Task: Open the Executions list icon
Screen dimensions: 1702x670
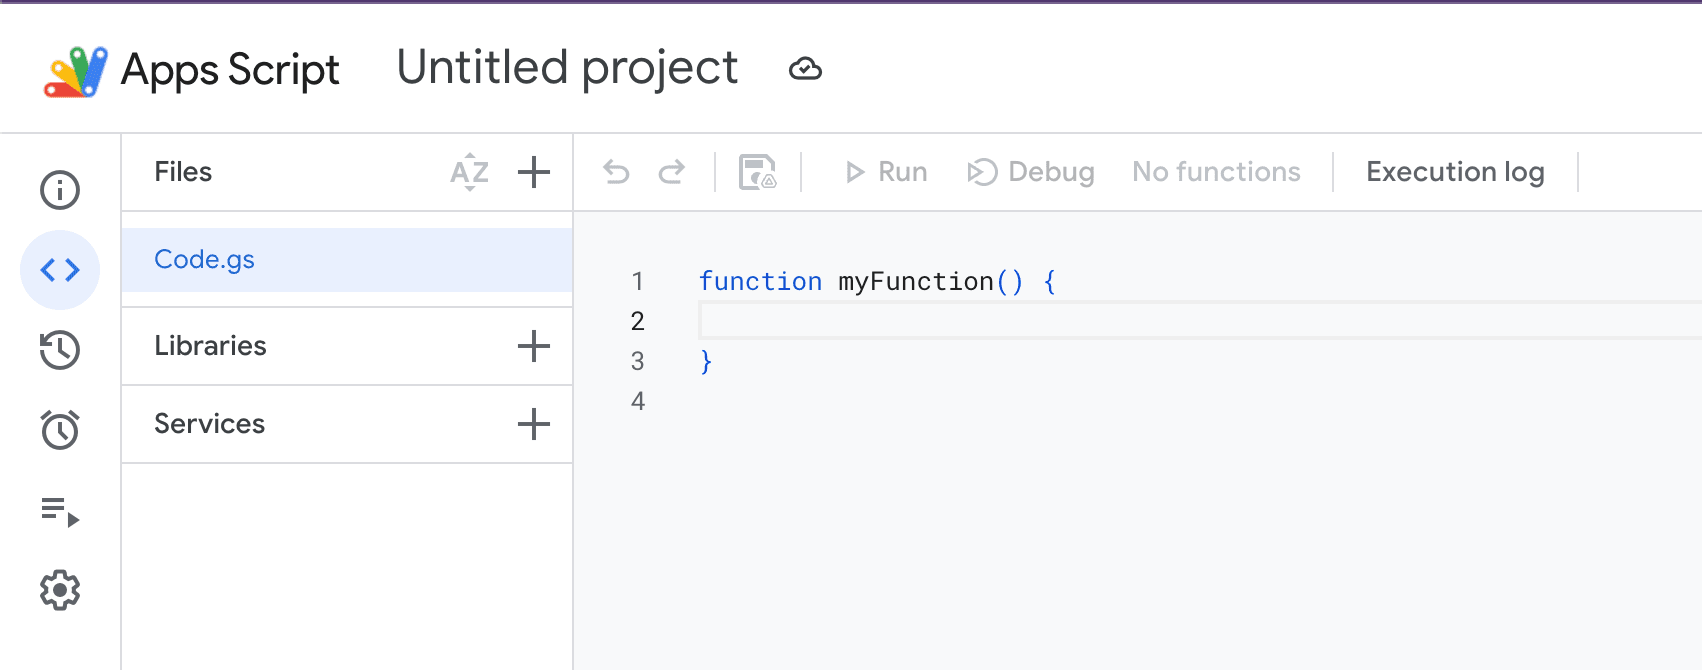Action: [60, 511]
